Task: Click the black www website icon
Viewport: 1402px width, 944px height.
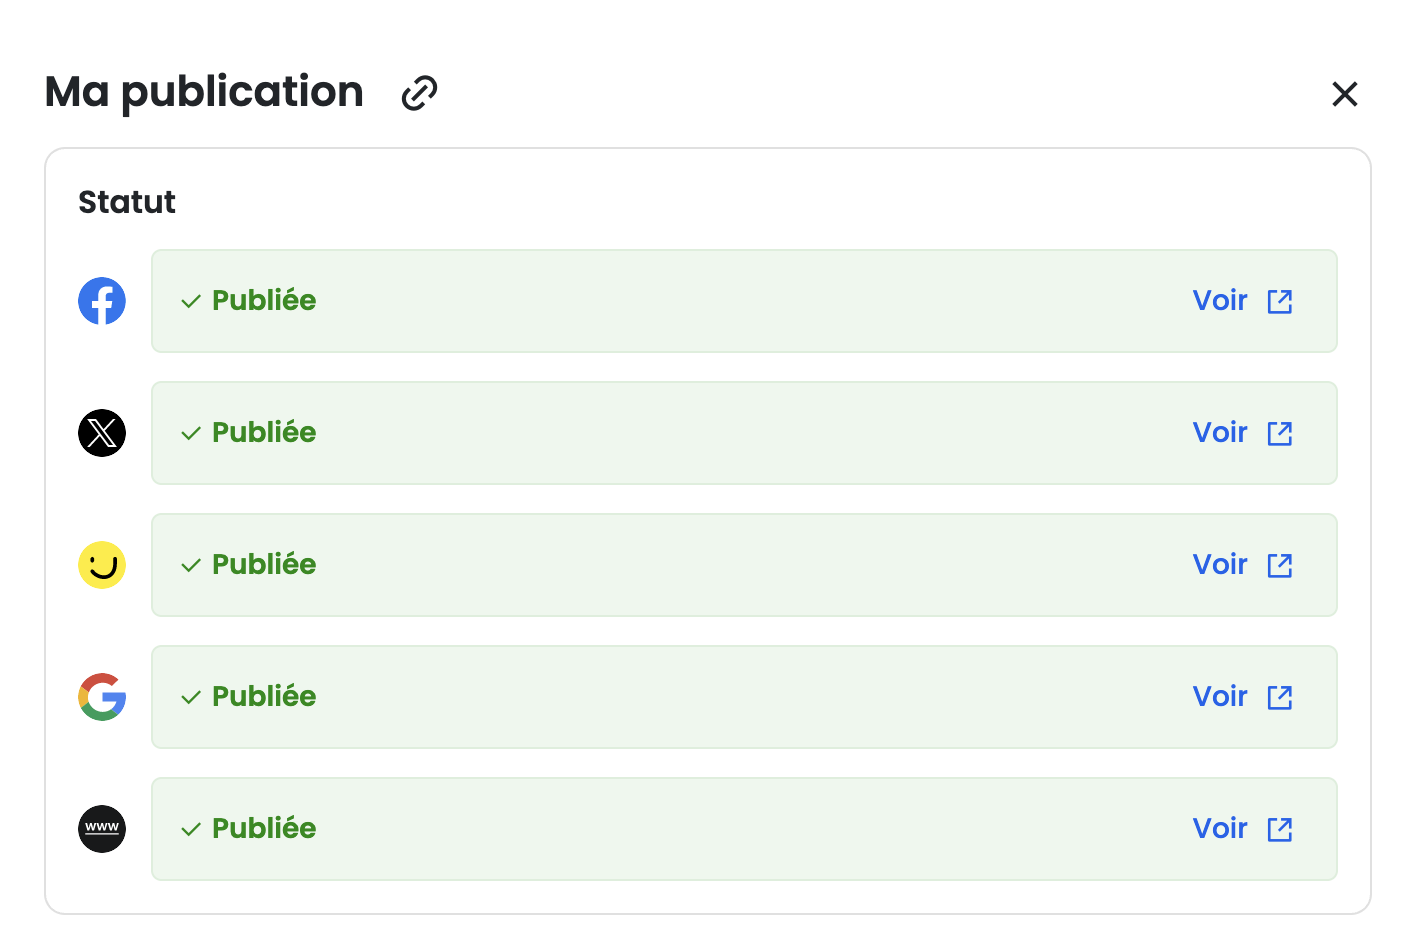Action: (x=102, y=829)
